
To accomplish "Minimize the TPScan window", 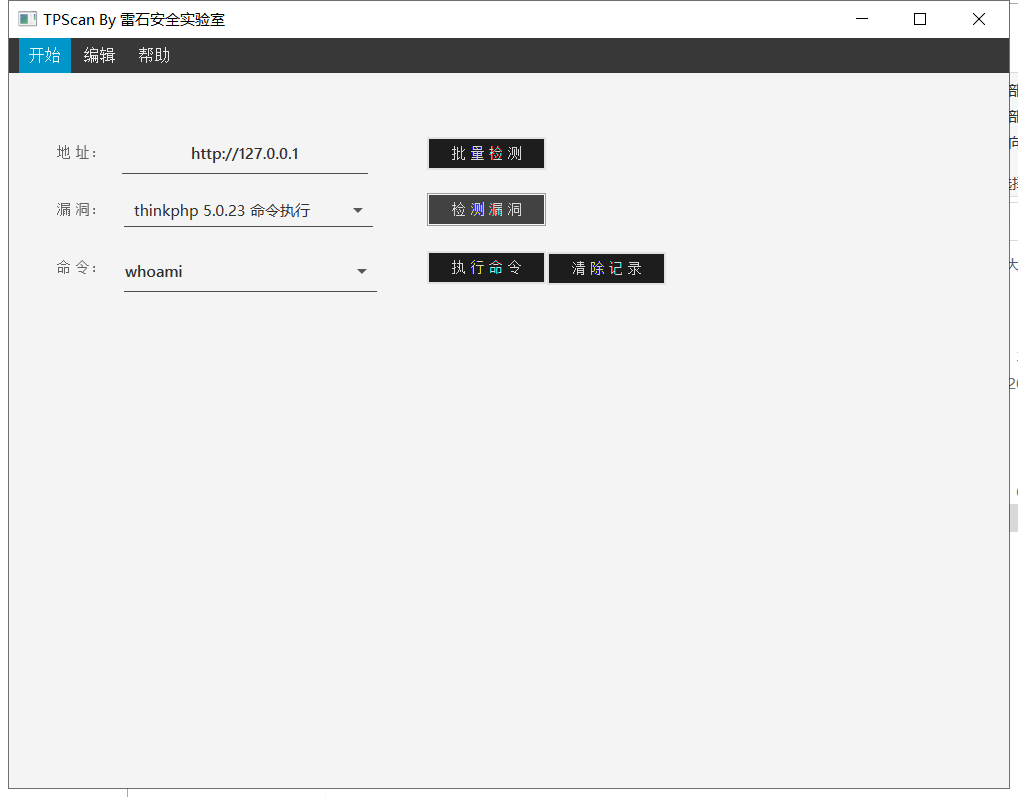I will 861,18.
